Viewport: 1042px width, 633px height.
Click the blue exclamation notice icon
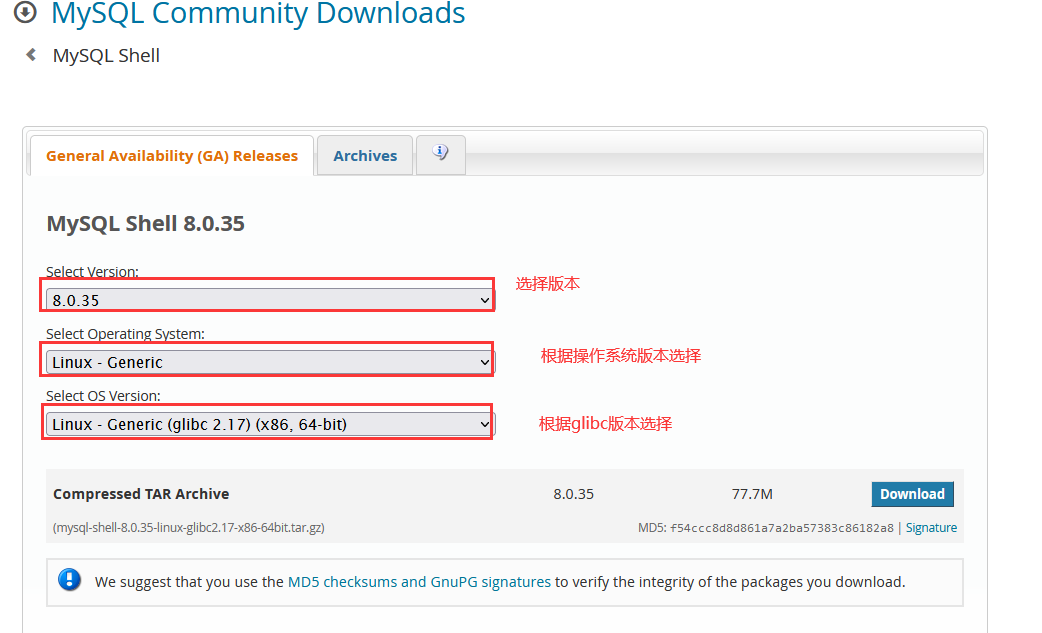click(x=69, y=580)
